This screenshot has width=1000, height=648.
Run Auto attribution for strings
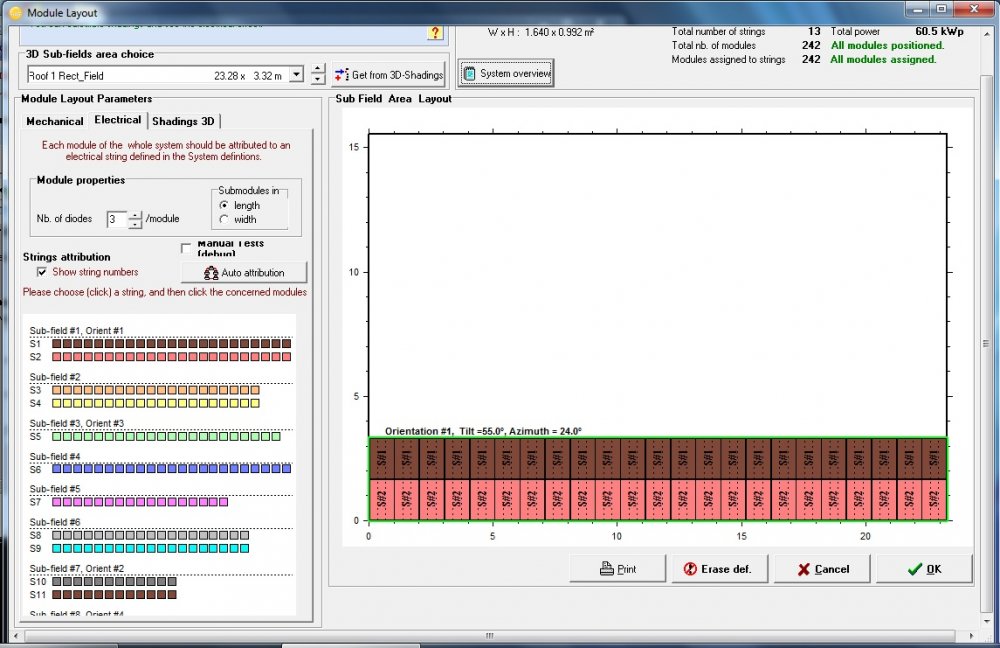(244, 273)
